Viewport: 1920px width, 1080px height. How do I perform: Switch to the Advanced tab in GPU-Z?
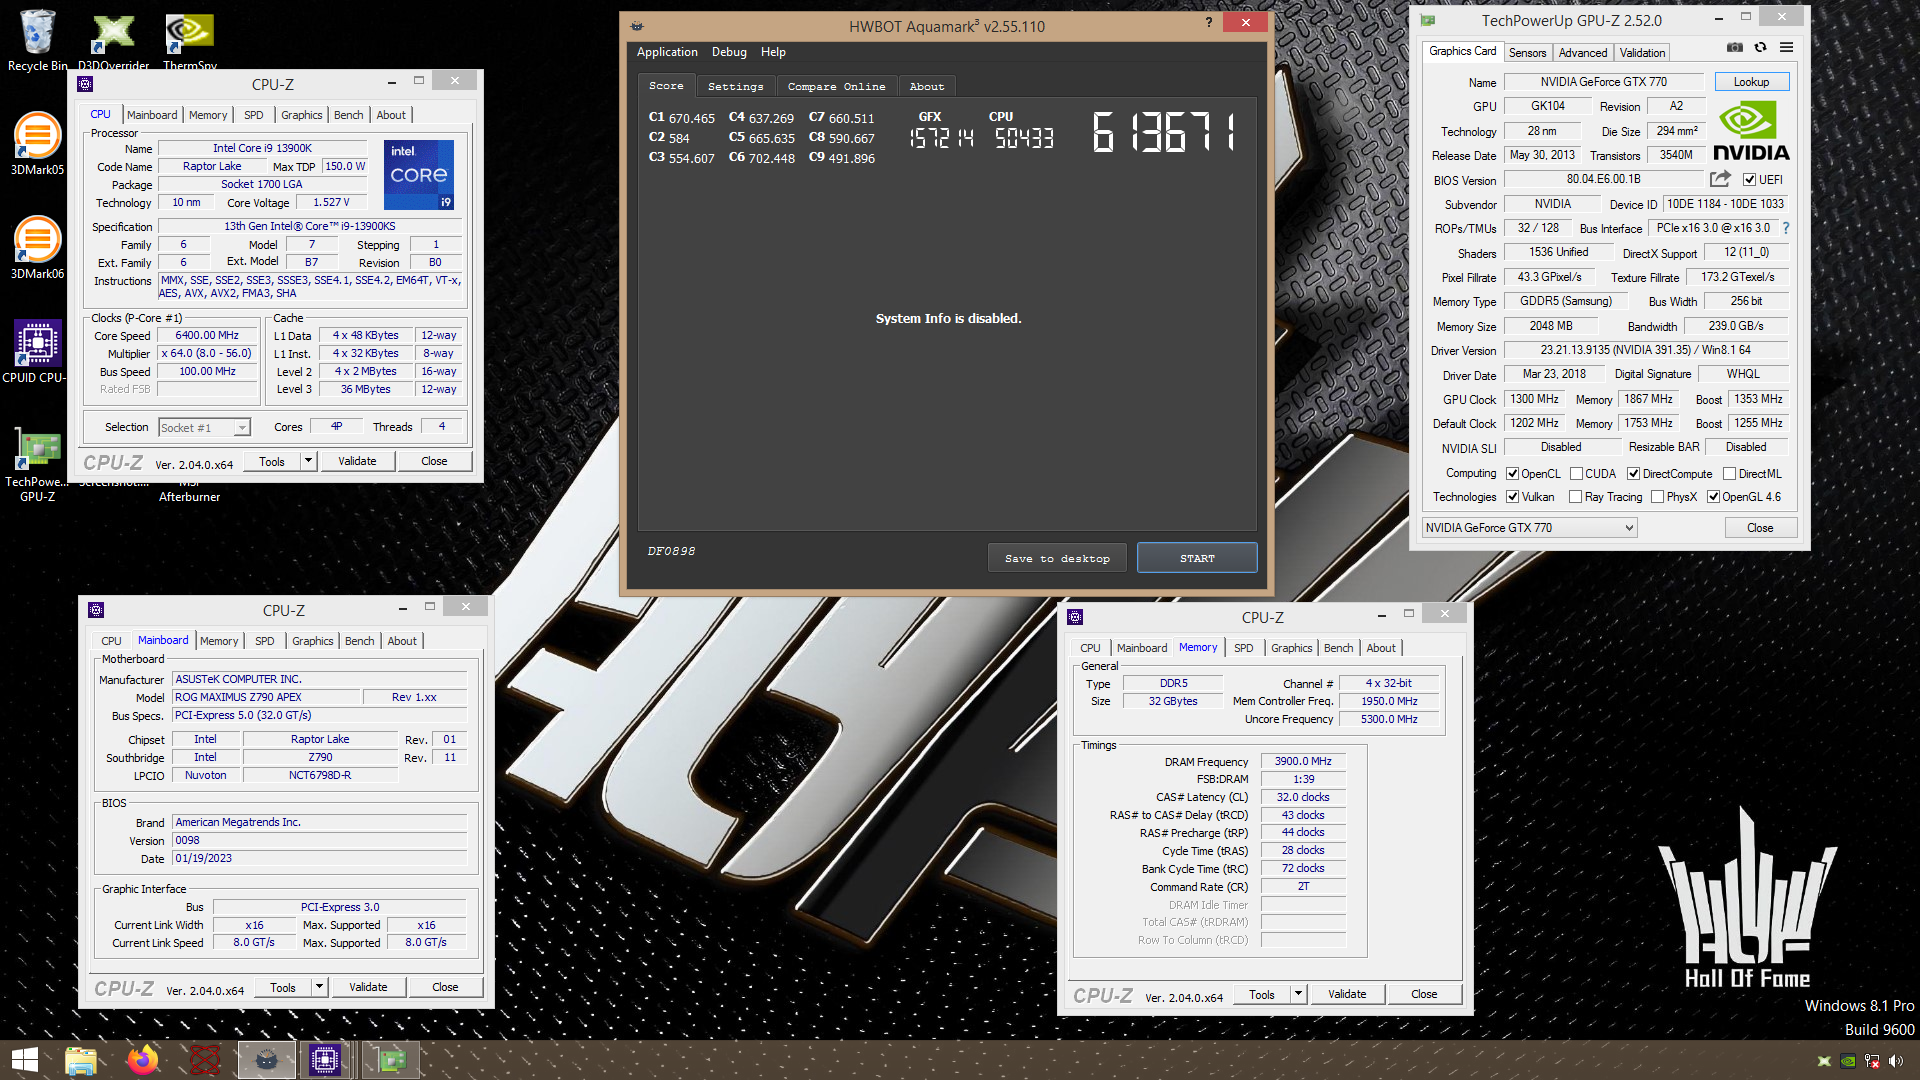point(1583,53)
